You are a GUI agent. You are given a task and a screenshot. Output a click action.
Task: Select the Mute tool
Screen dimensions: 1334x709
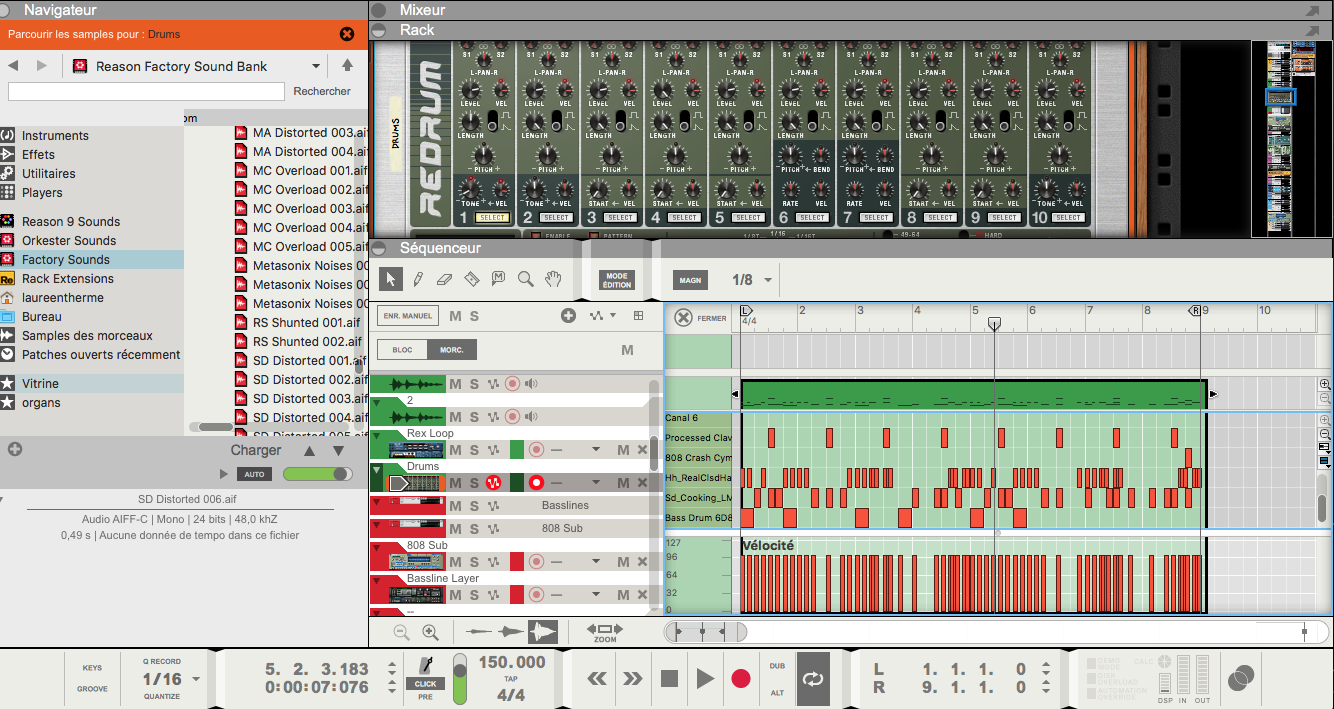[498, 279]
